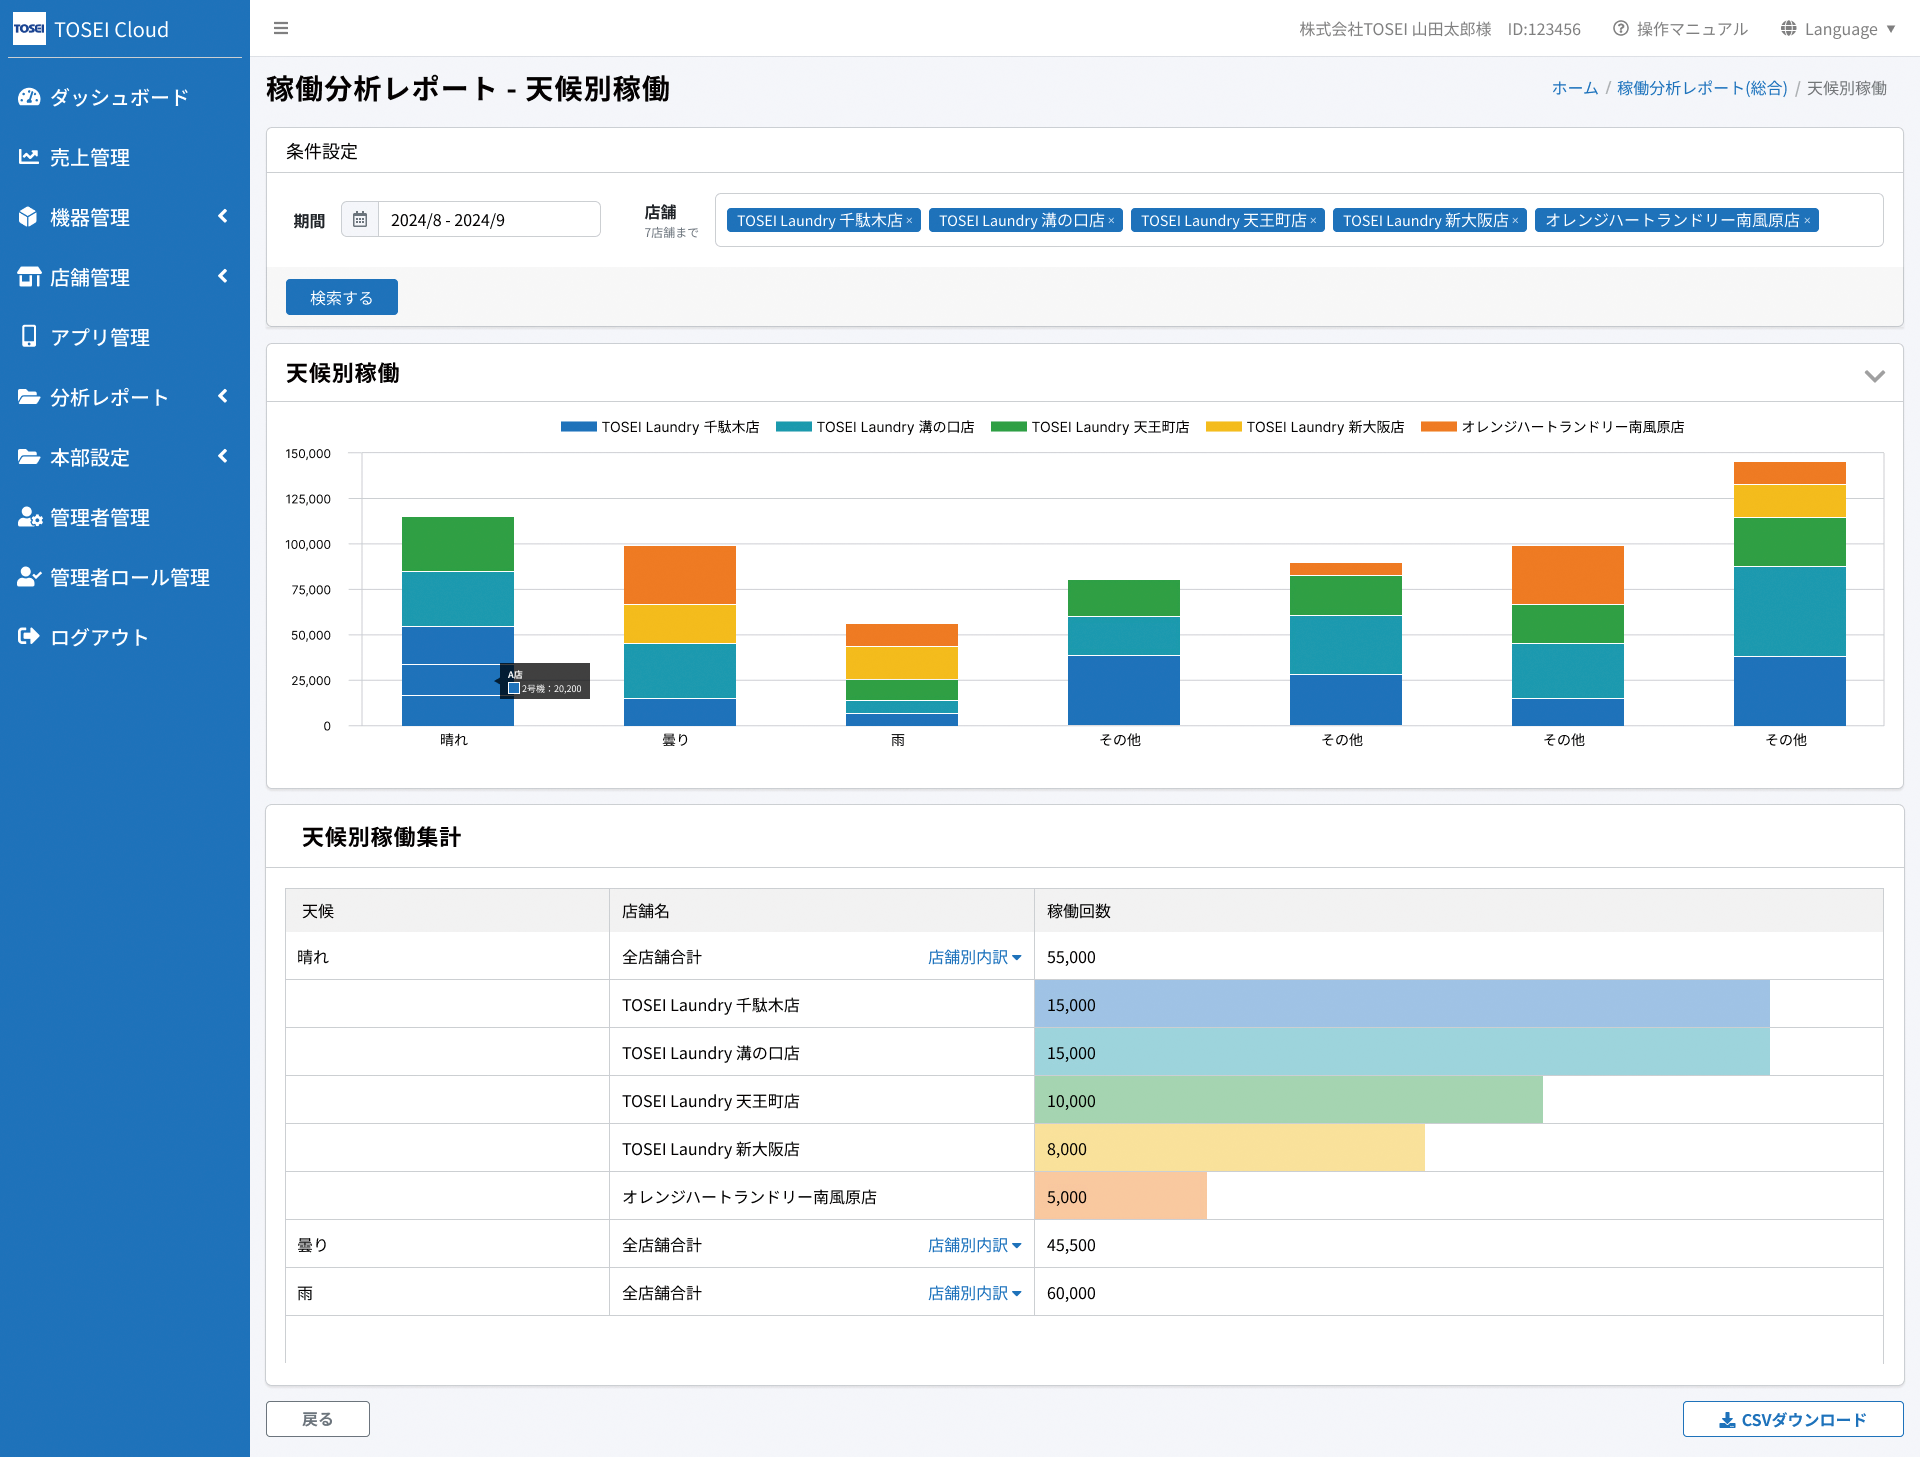Collapse the 天候別稼働 chart panel chevron
This screenshot has width=1920, height=1457.
tap(1874, 376)
